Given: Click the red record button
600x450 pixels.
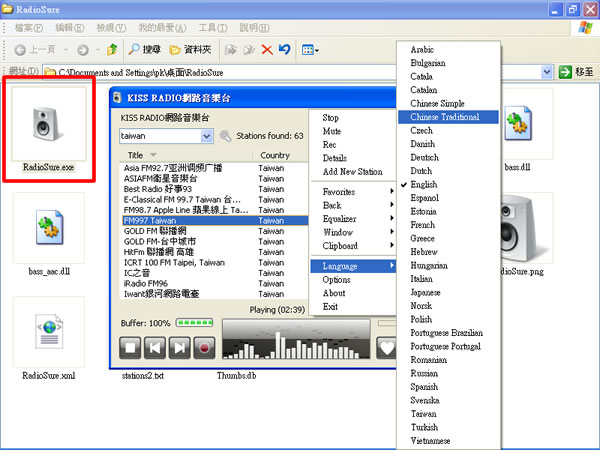Looking at the screenshot, I should [204, 347].
